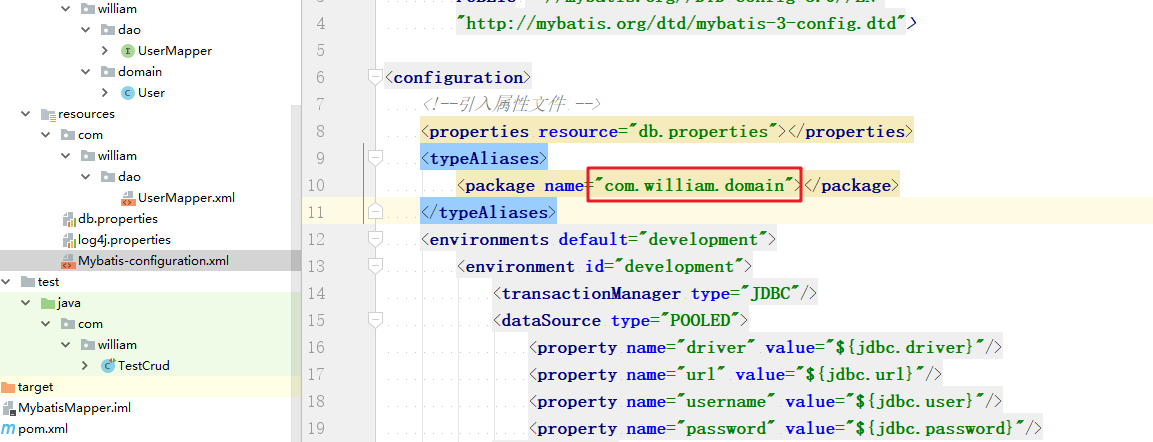Click the environment id="development" text
Image resolution: width=1153 pixels, height=442 pixels.
click(603, 266)
